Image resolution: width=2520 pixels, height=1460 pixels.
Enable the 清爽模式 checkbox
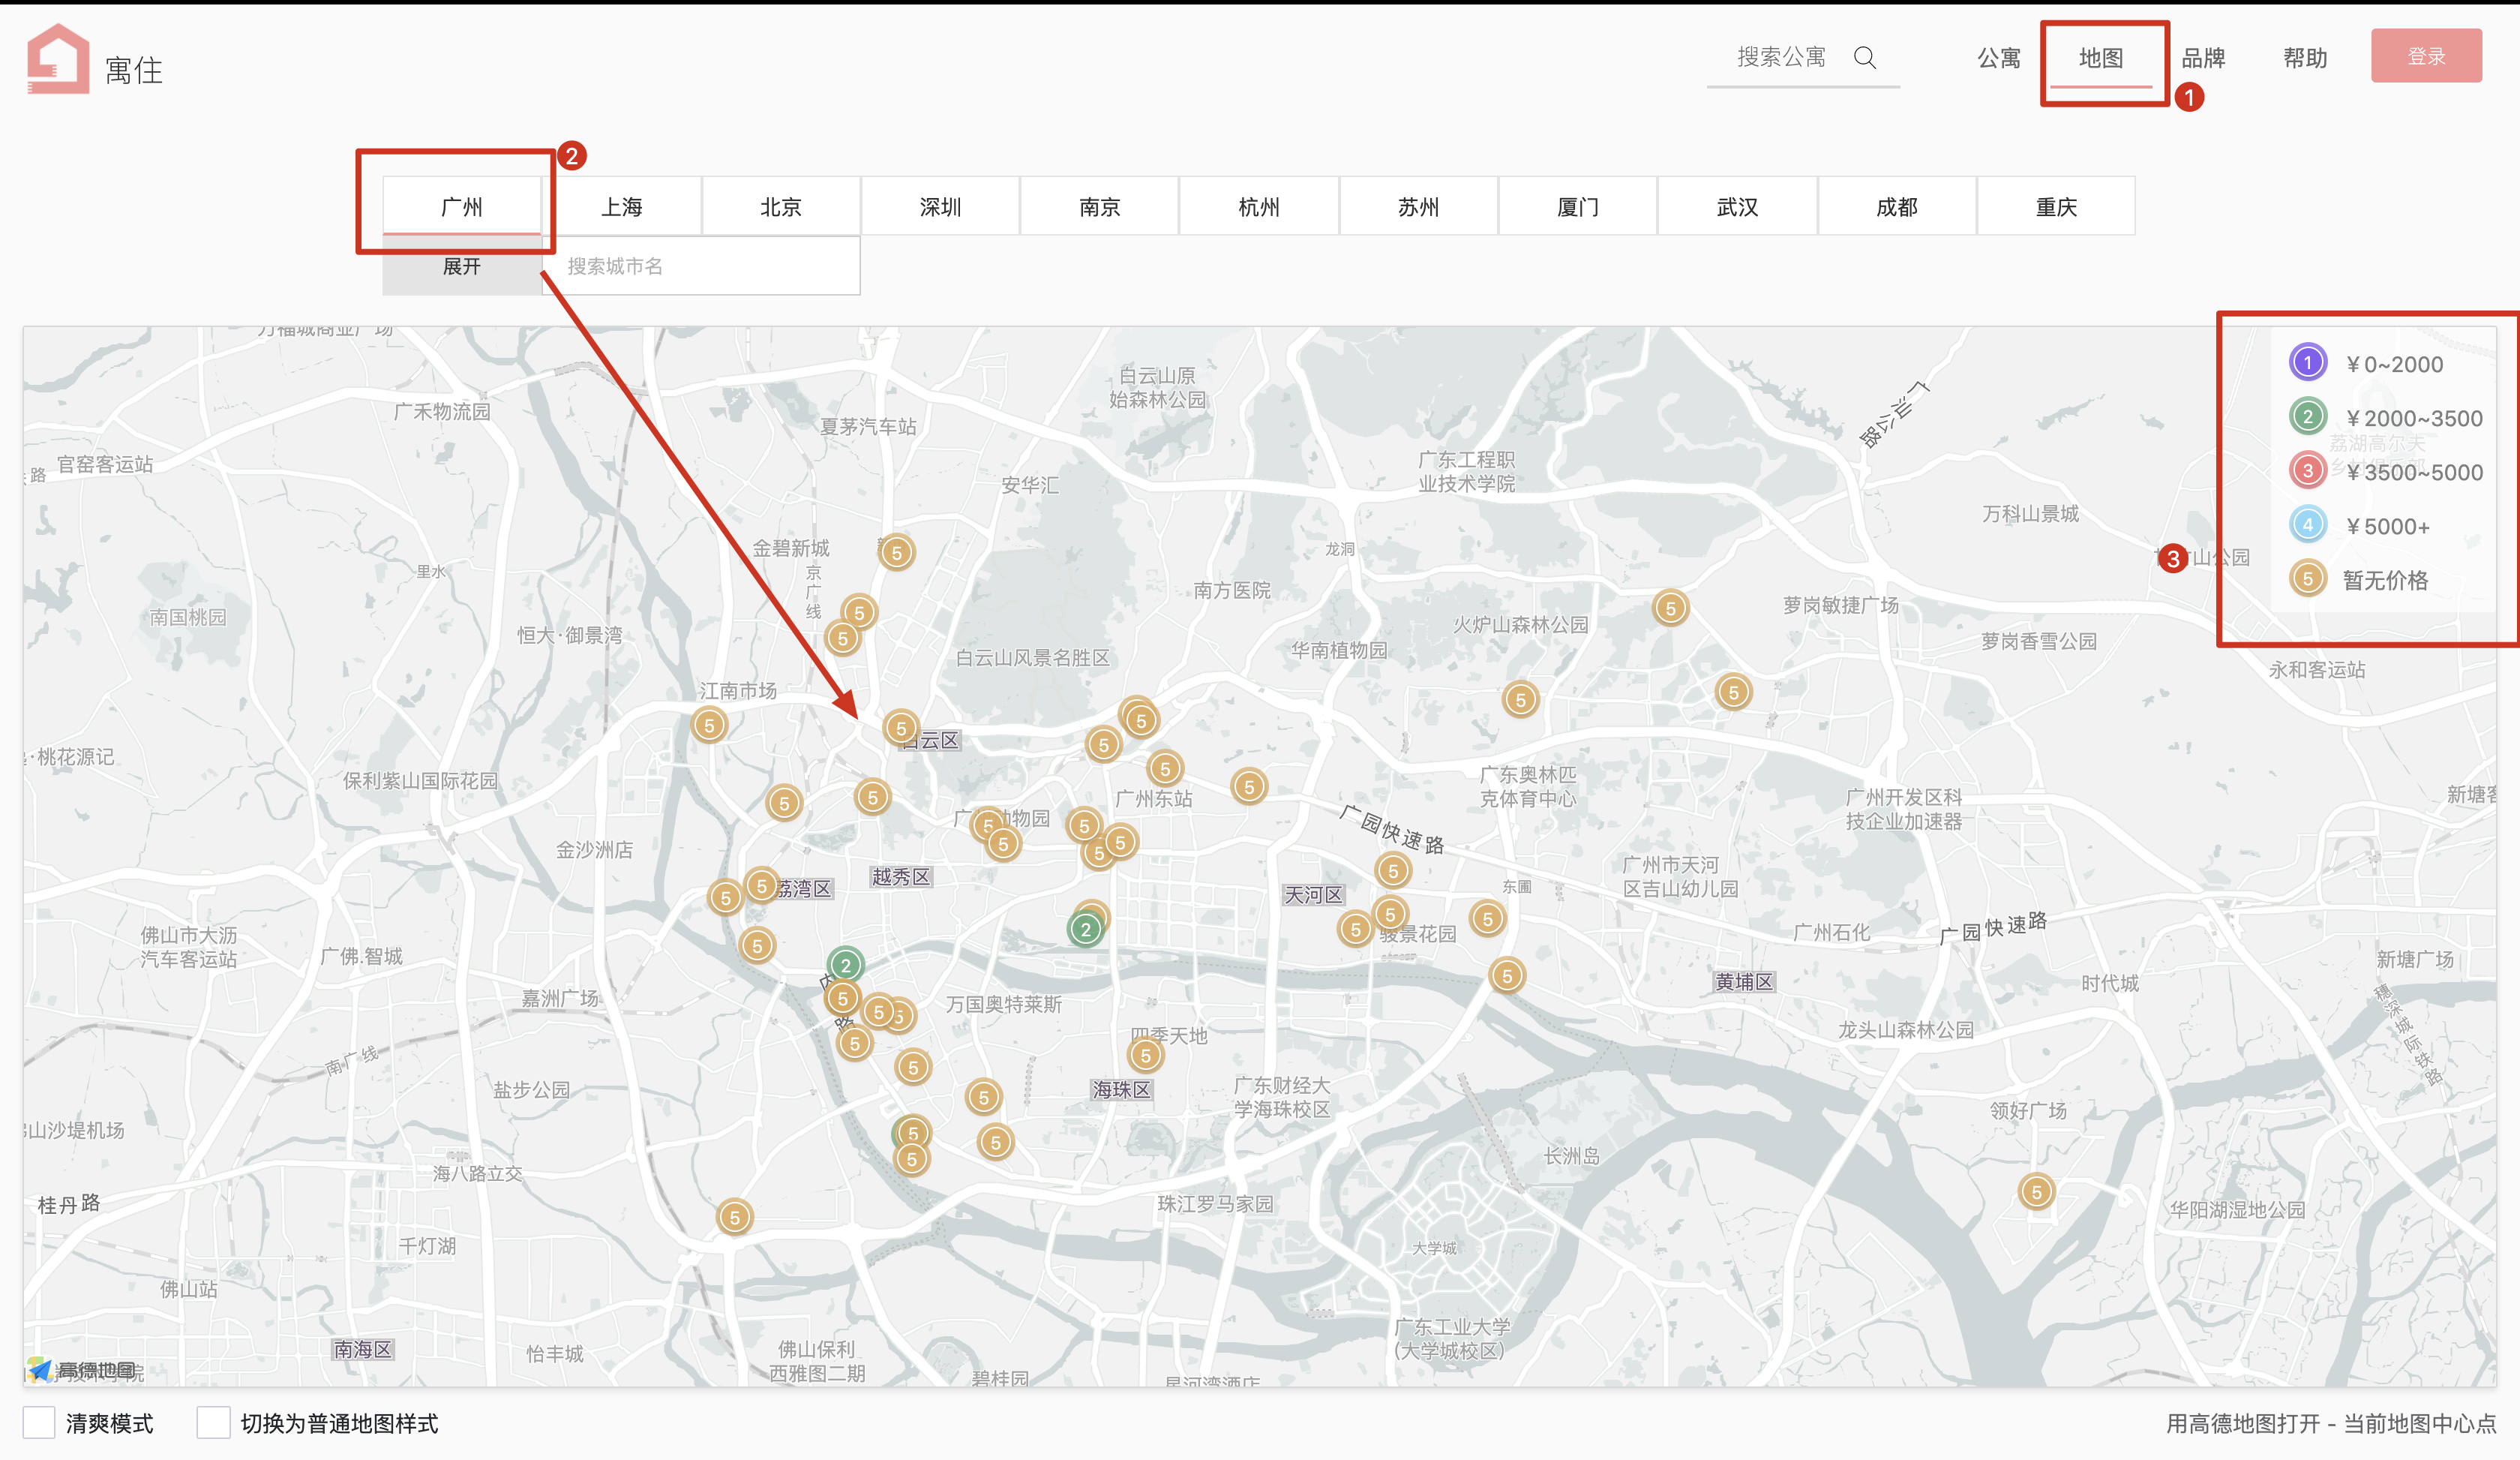click(x=39, y=1422)
